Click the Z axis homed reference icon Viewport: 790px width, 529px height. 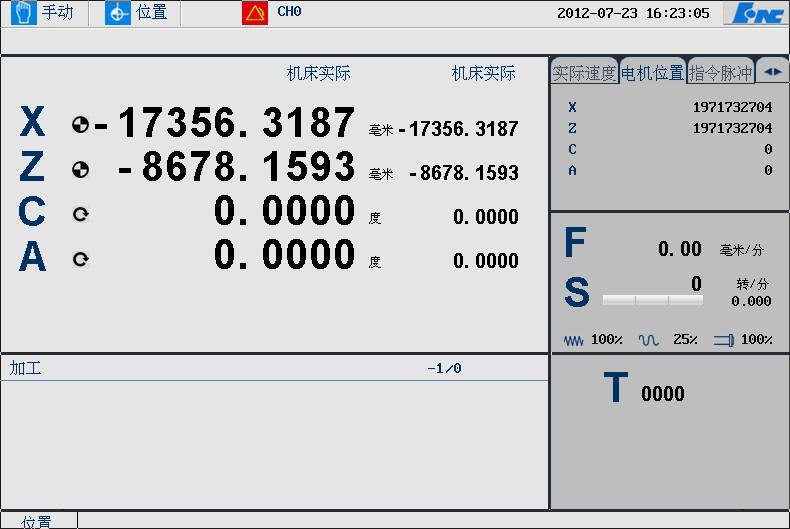point(80,170)
